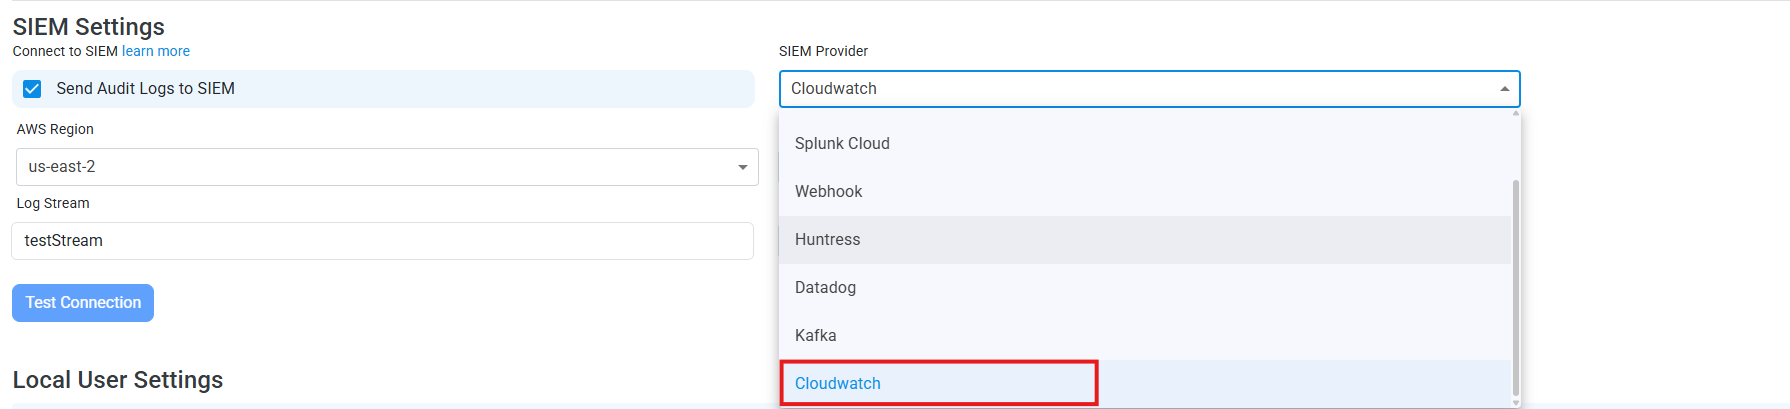Open the AWS Region dropdown
Image resolution: width=1790 pixels, height=409 pixels.
(387, 167)
